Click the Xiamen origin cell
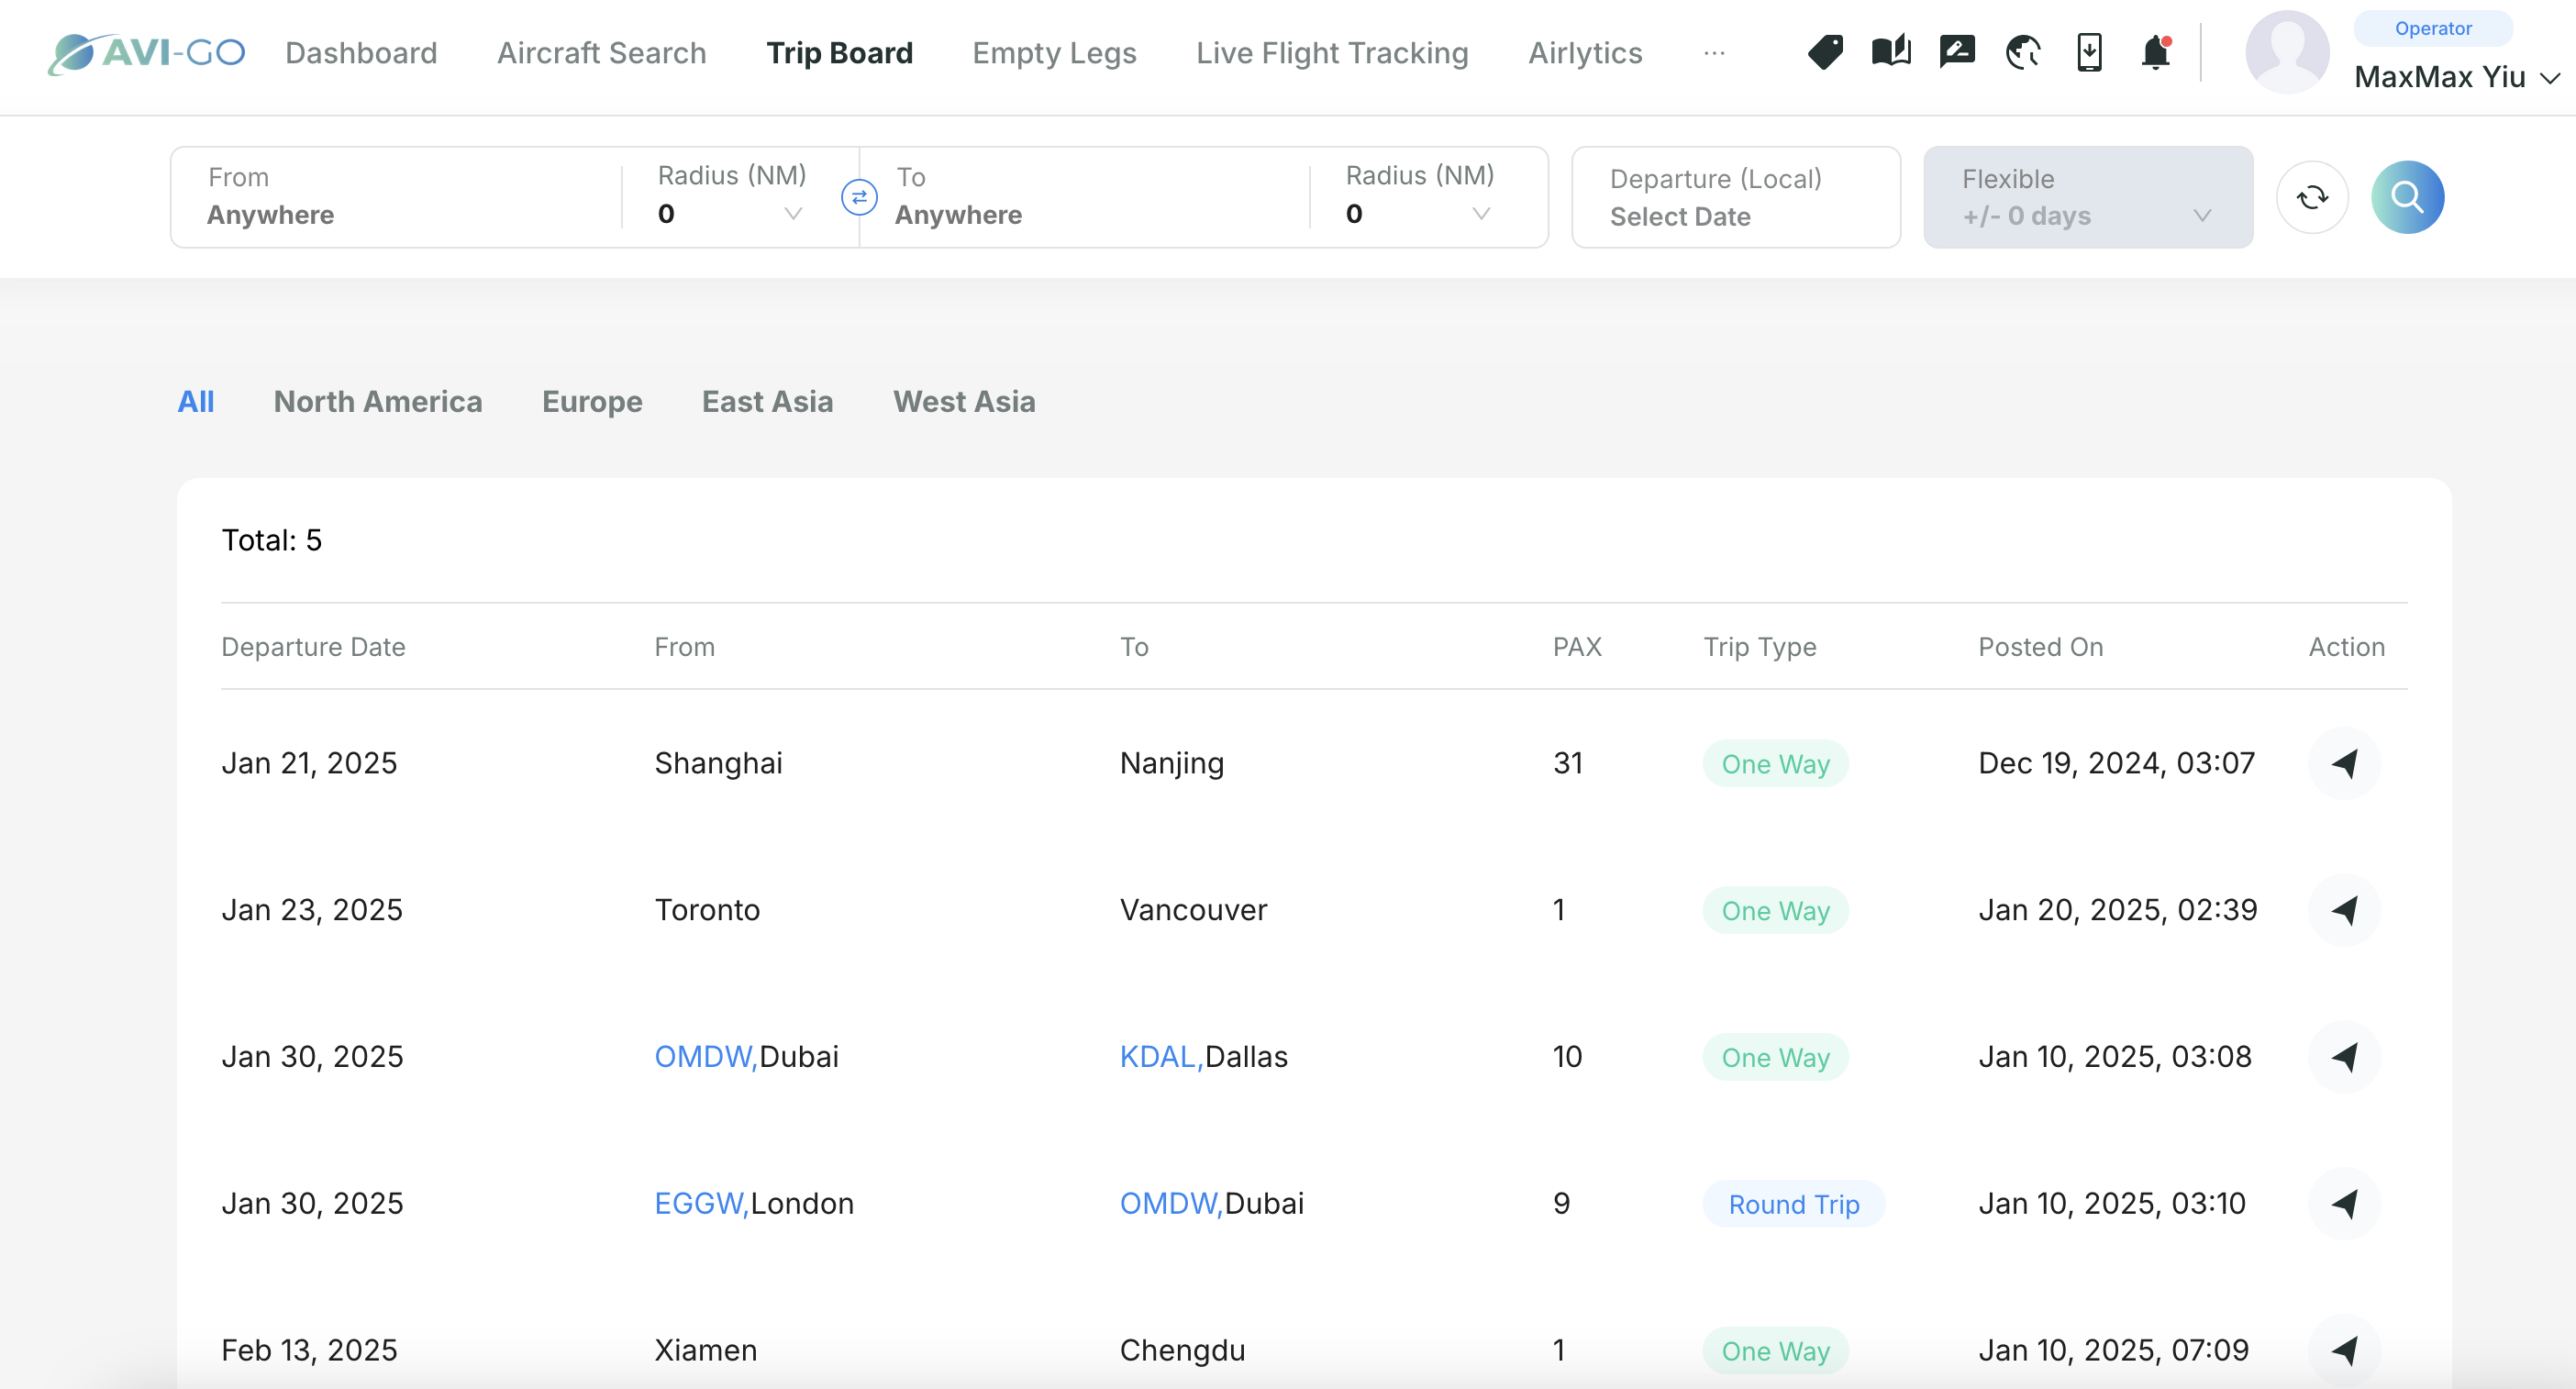 705,1351
